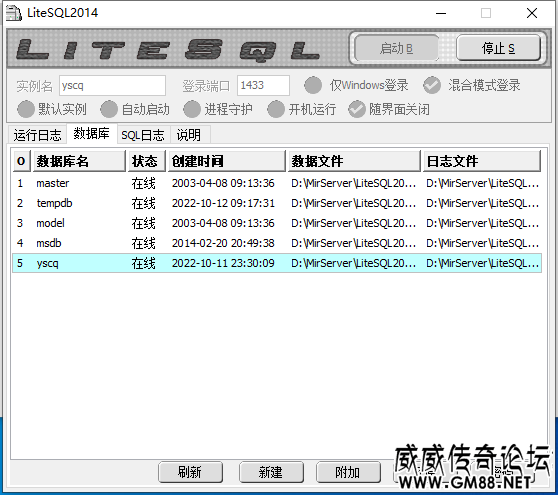Click creation time 2022-10-12 09:17:31
The height and width of the screenshot is (495, 558).
click(223, 203)
